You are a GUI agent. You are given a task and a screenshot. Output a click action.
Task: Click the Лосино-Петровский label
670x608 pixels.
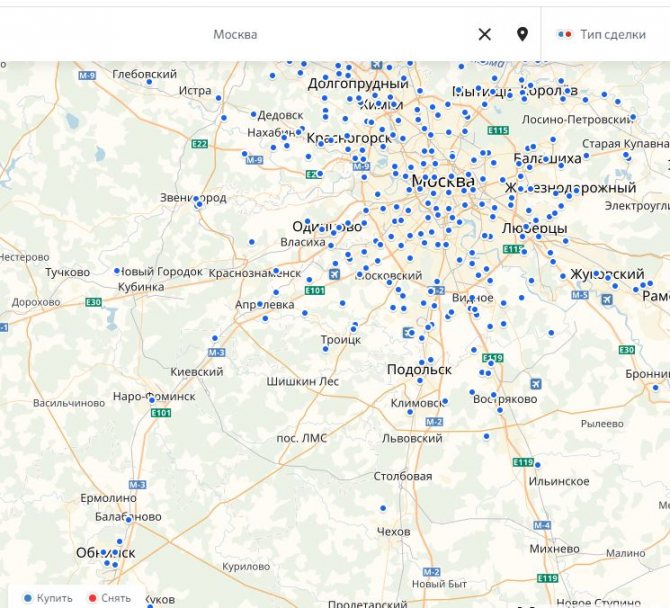click(577, 120)
